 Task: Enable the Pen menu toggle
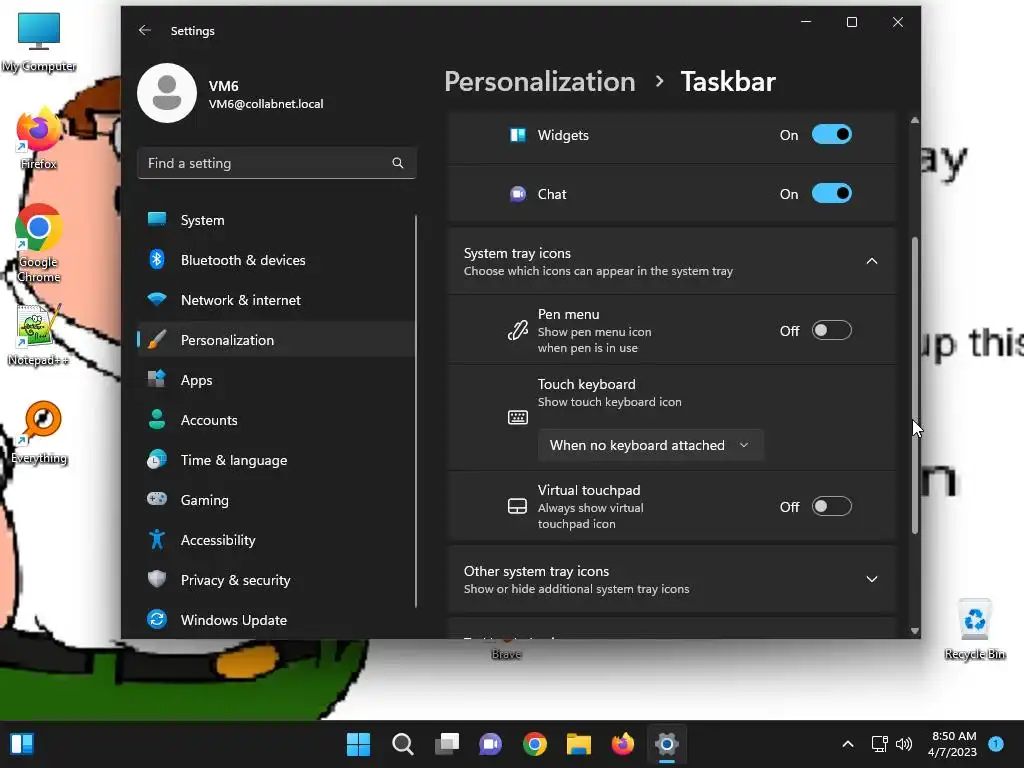click(x=831, y=330)
